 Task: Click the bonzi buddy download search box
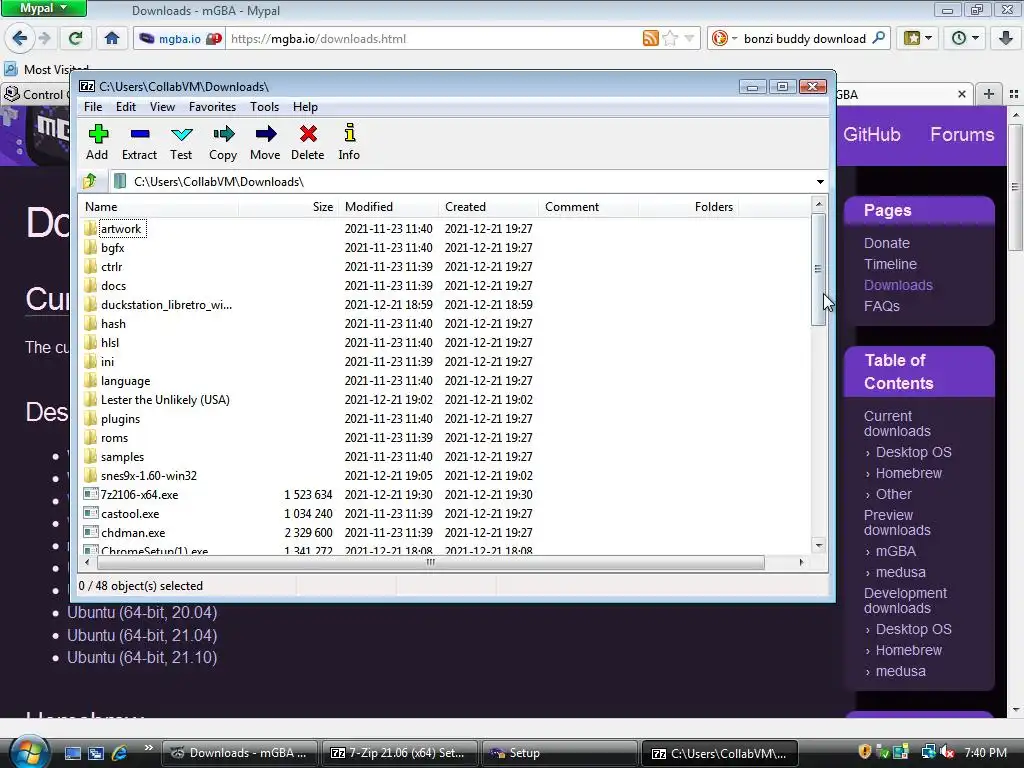(805, 39)
